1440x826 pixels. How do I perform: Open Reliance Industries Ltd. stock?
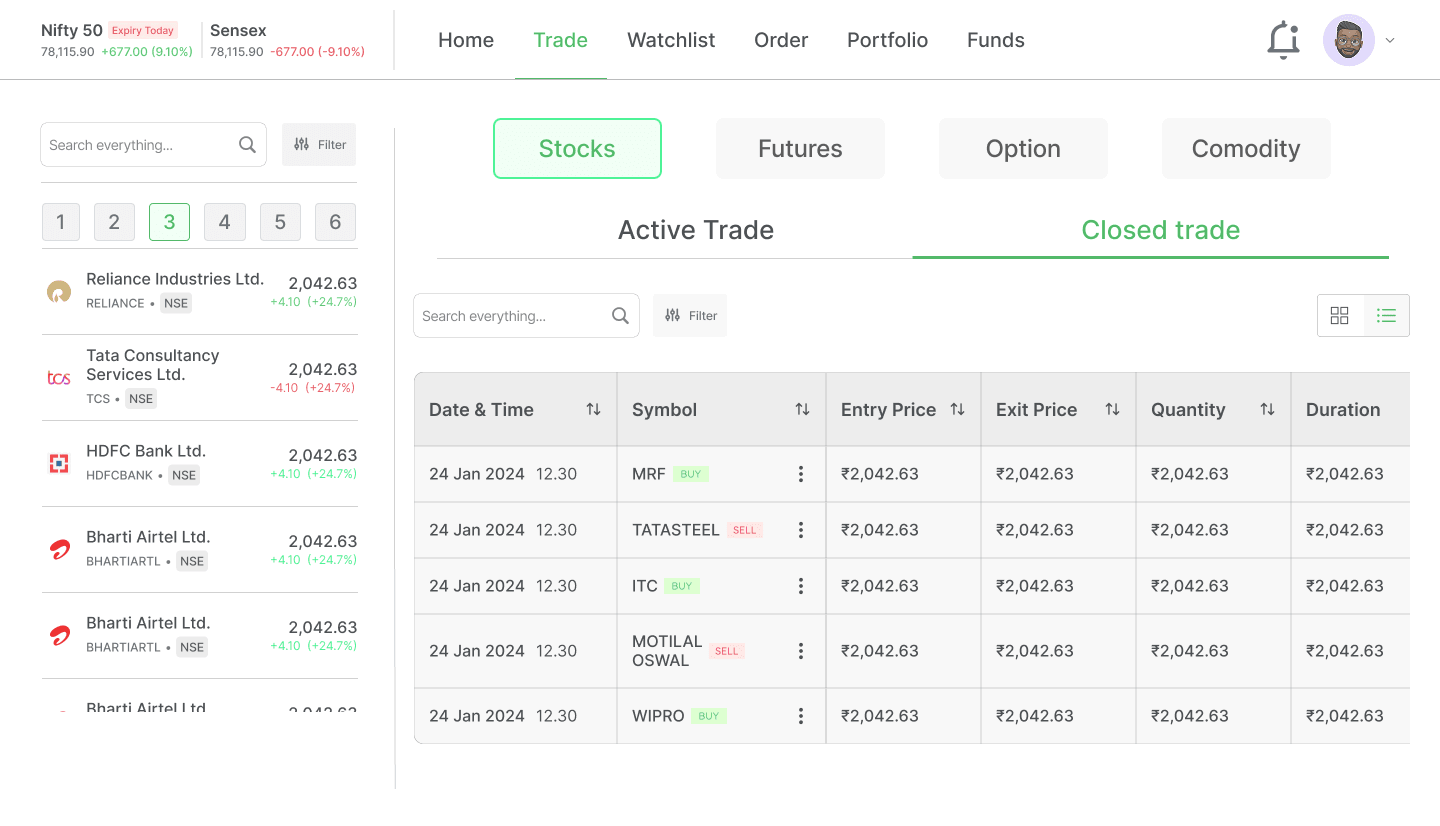(200, 291)
